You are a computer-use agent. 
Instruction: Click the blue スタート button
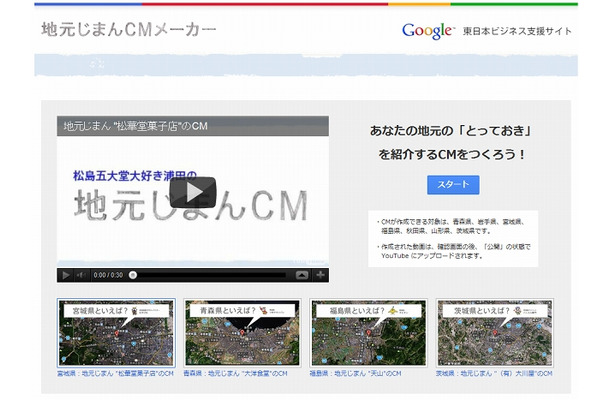tap(453, 185)
